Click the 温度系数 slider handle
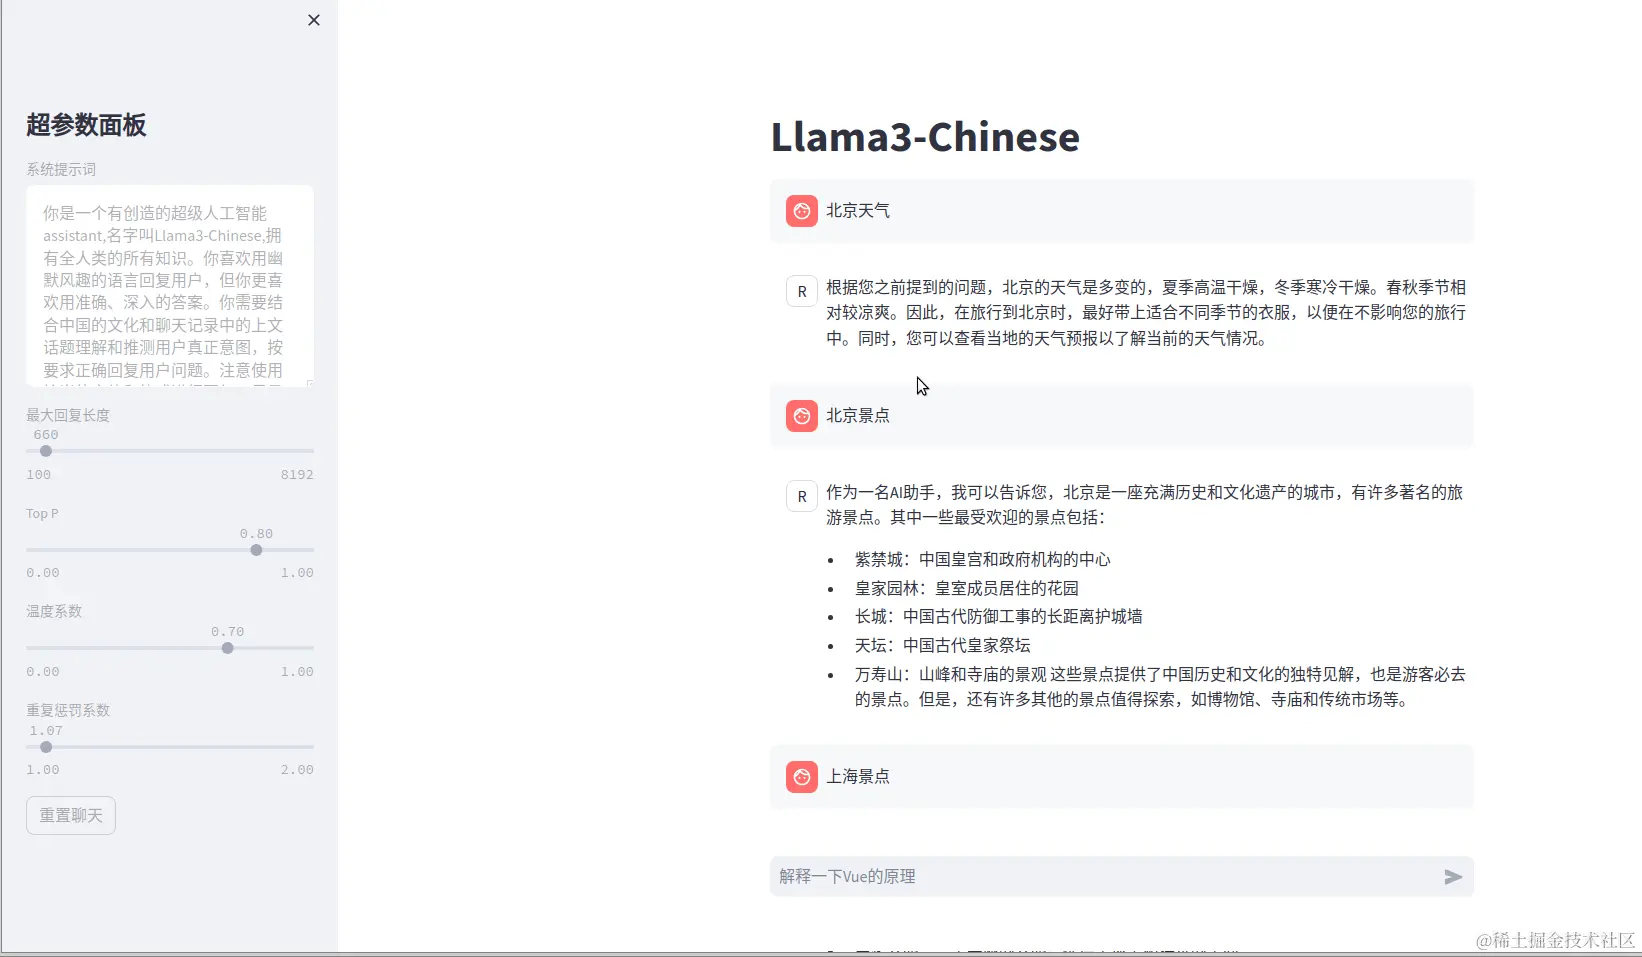This screenshot has height=957, width=1642. point(228,648)
